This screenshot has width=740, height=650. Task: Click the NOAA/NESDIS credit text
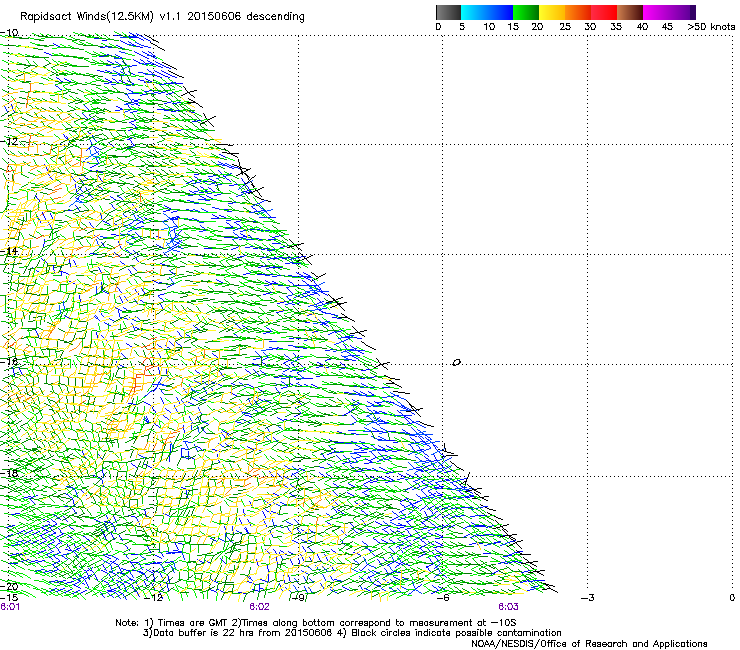589,644
